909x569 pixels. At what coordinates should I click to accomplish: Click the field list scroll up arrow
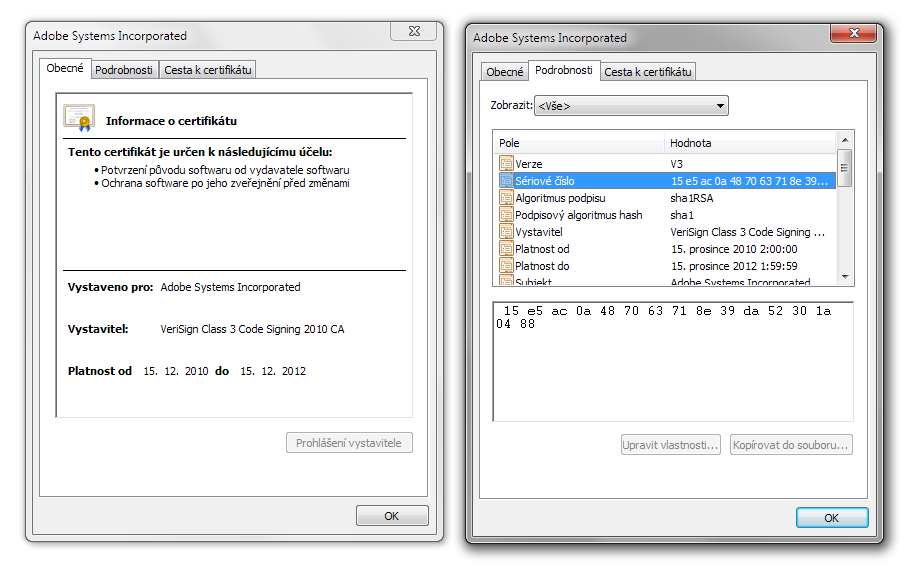pyautogui.click(x=845, y=140)
